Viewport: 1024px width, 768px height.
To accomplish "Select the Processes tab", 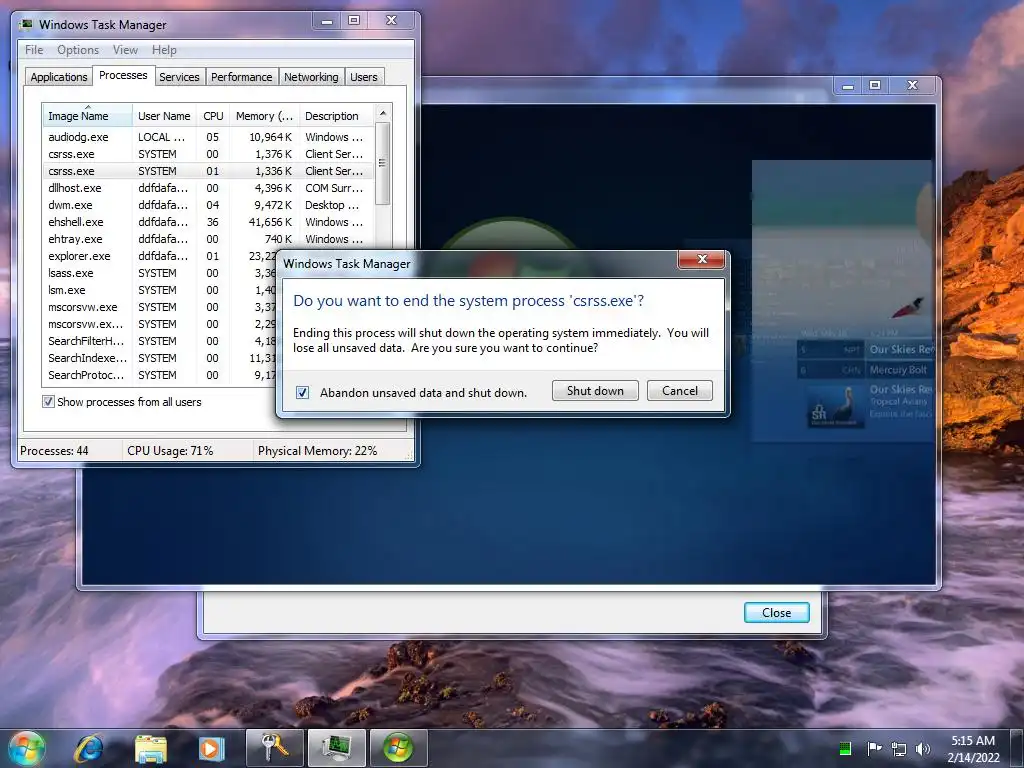I will (123, 75).
